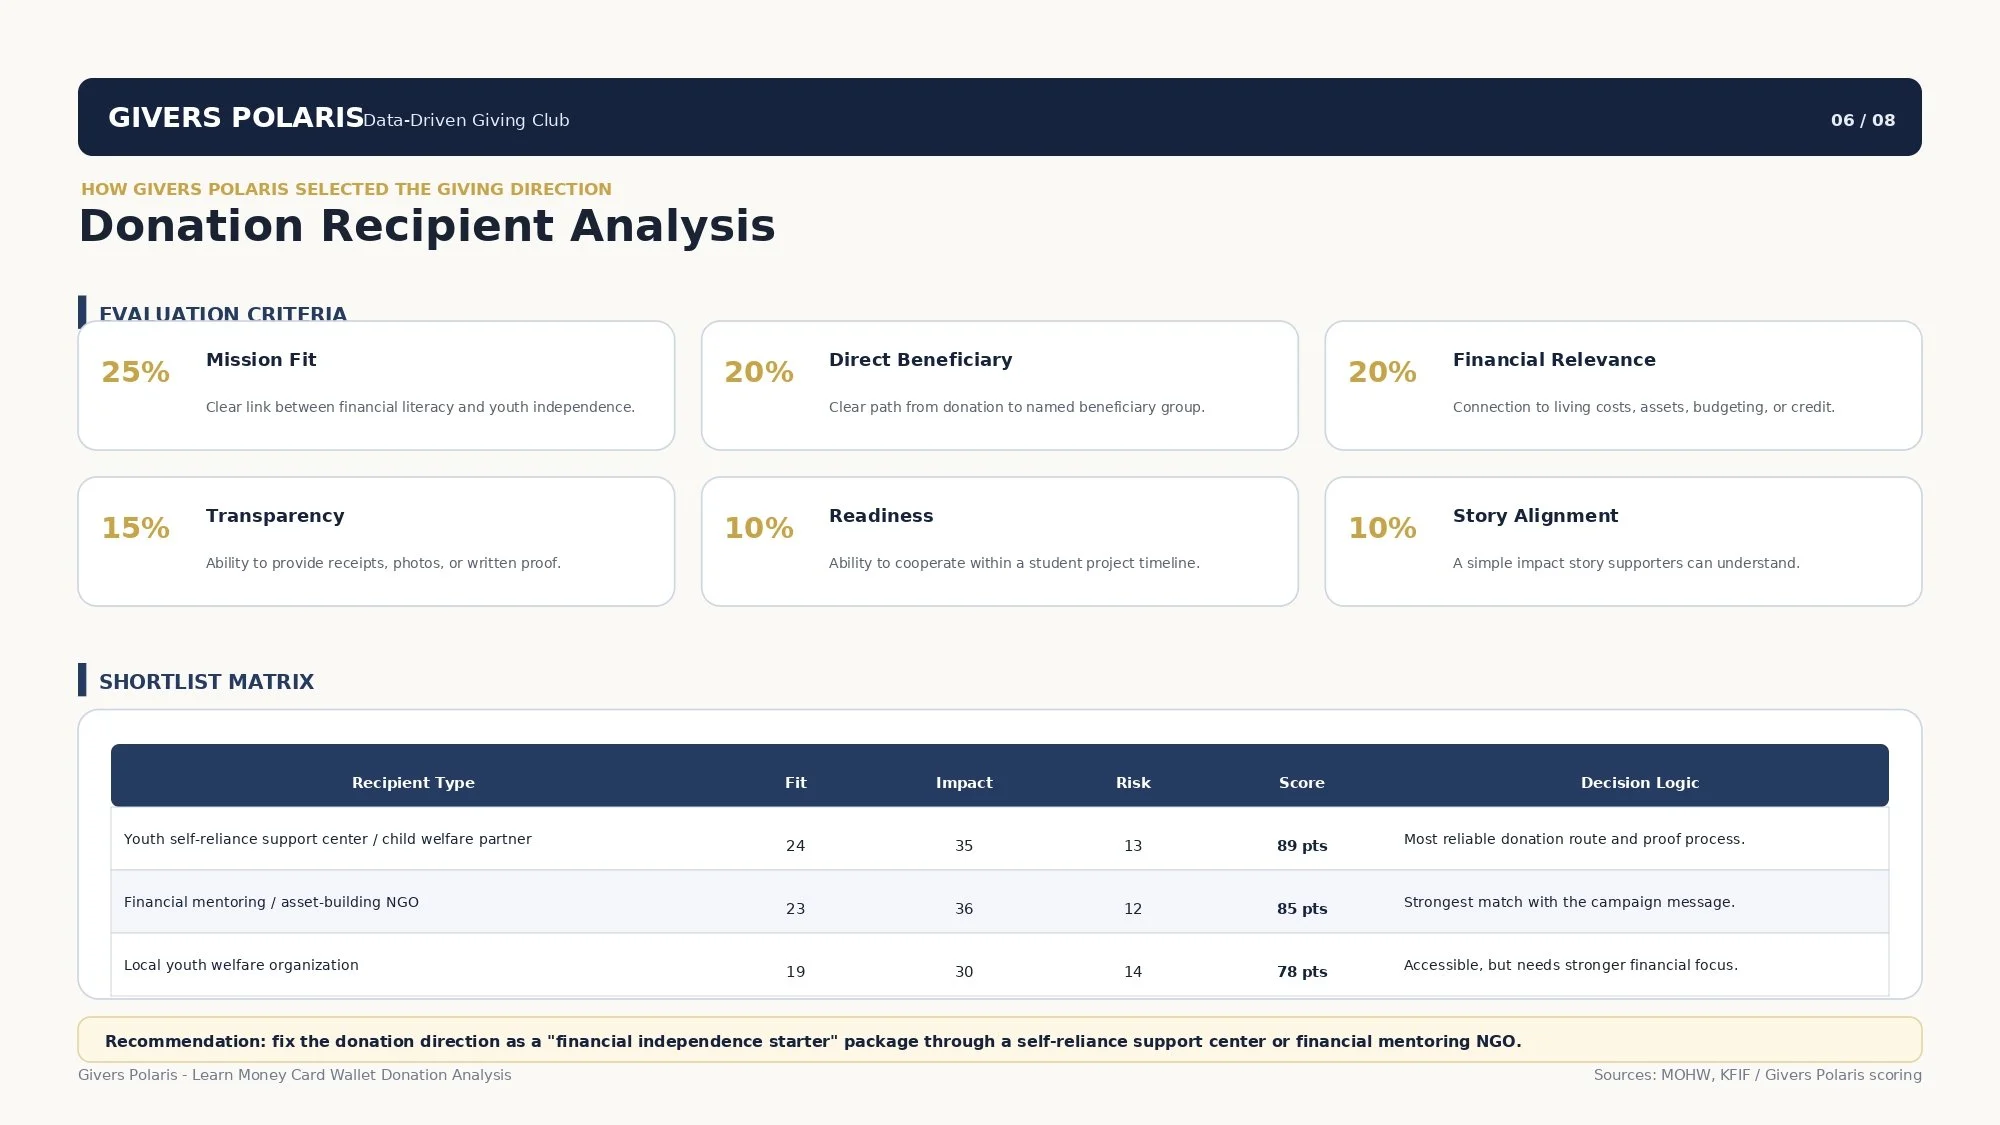Viewport: 2000px width, 1125px height.
Task: Select the Donation Recipient Analysis heading
Action: pyautogui.click(x=427, y=226)
